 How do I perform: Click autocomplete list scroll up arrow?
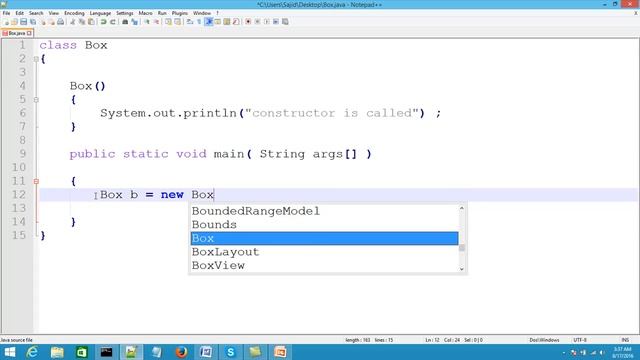[x=462, y=208]
